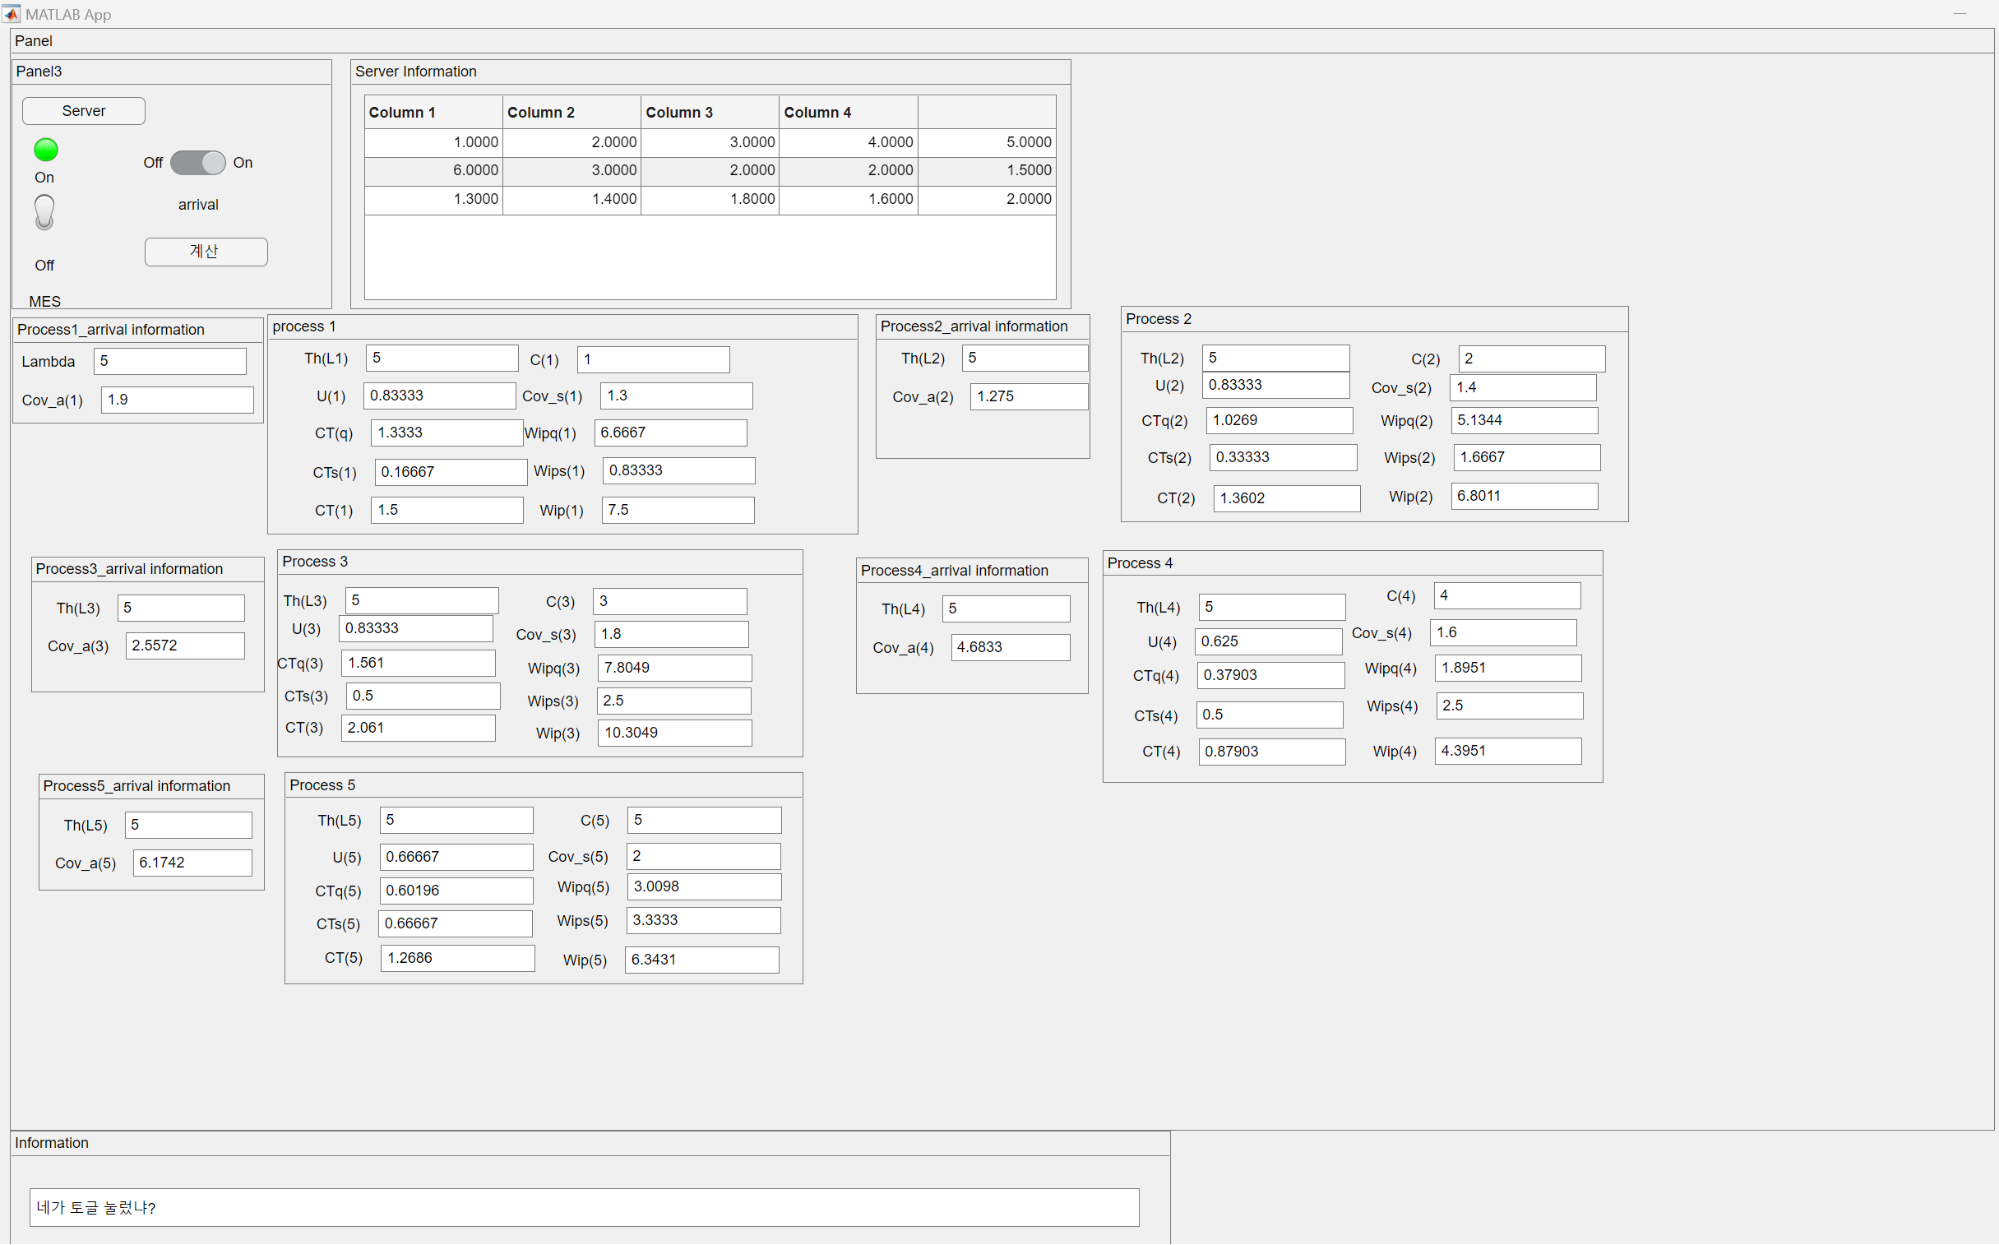Click the Wip(4) input field

pyautogui.click(x=1508, y=752)
